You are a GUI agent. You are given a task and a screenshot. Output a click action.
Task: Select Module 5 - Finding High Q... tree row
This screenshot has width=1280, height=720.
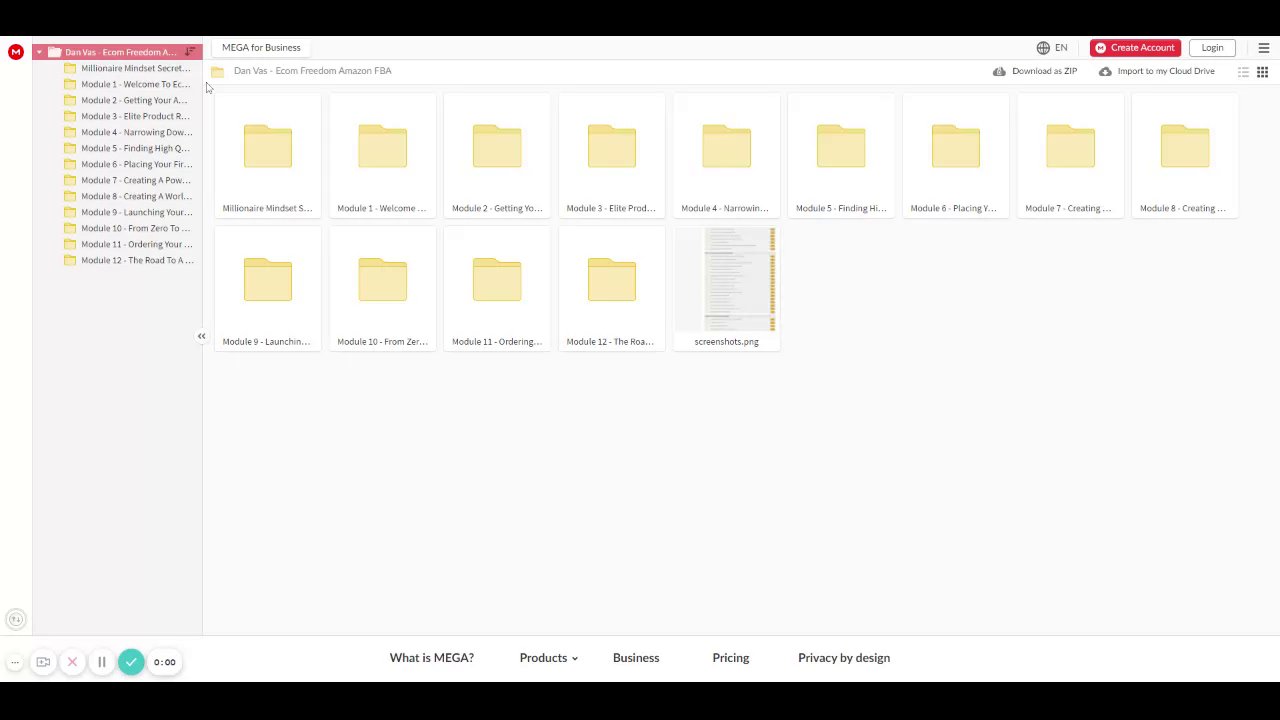pyautogui.click(x=118, y=148)
